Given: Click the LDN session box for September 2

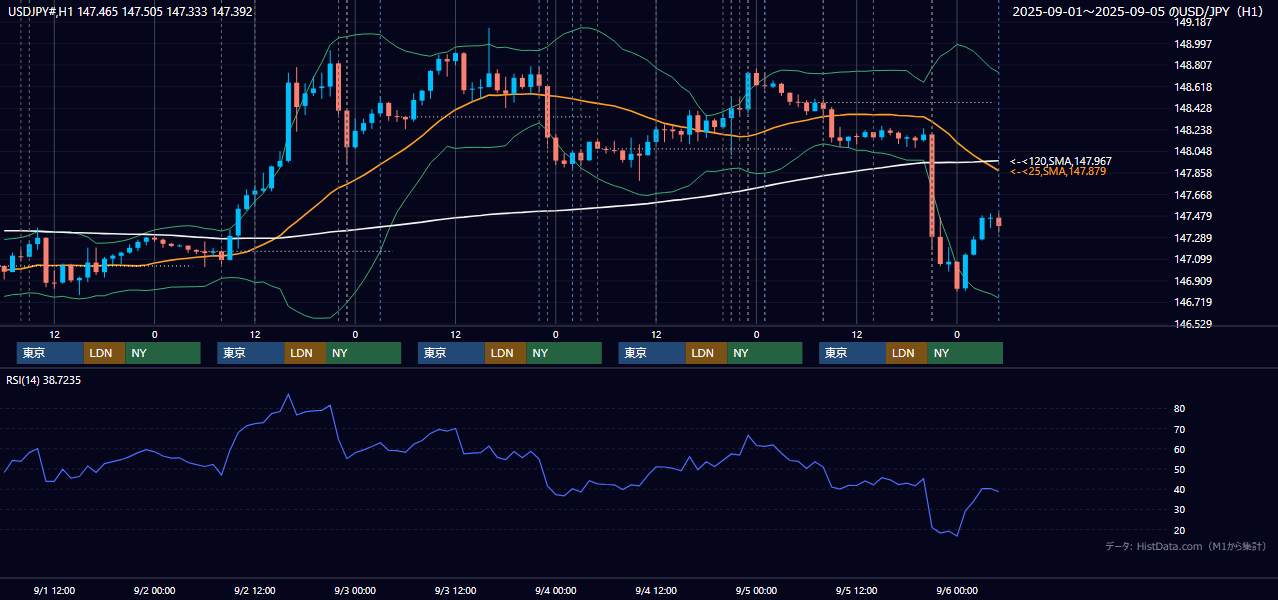Looking at the screenshot, I should point(305,353).
